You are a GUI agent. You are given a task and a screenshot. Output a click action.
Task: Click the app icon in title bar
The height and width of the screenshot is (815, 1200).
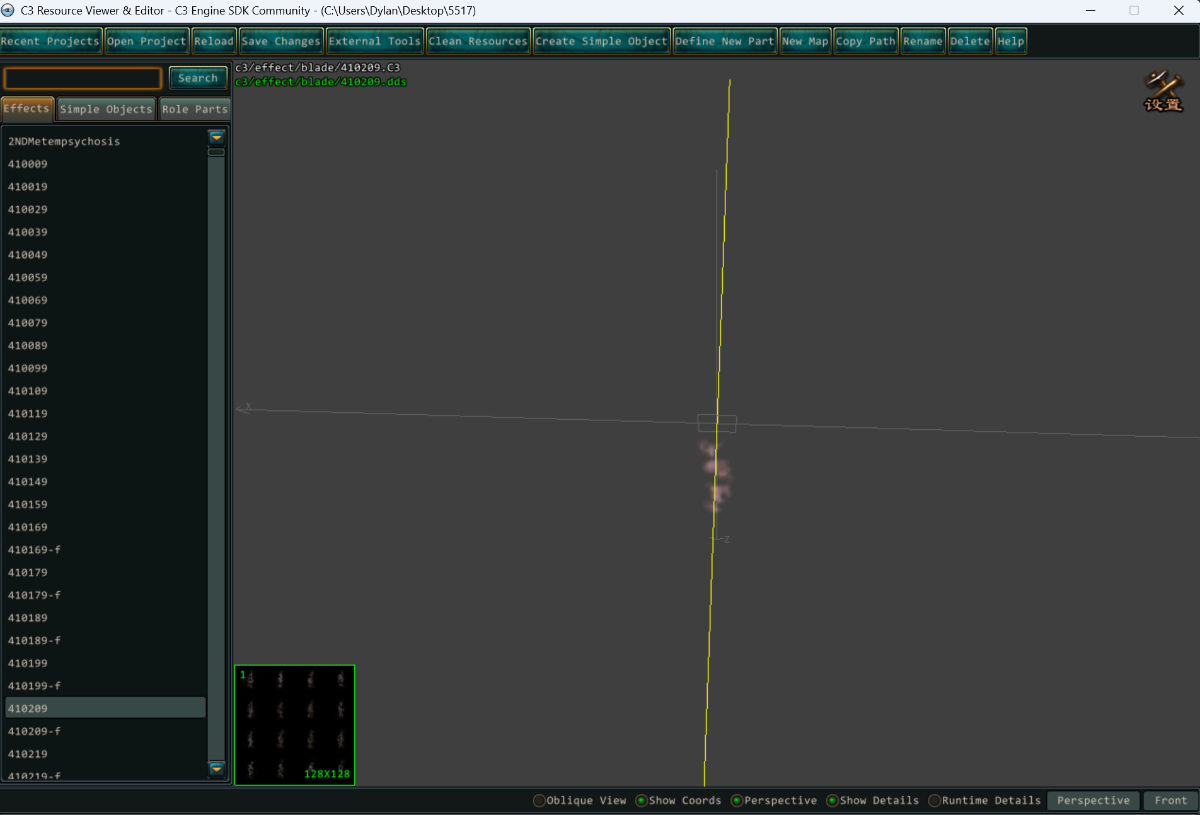pos(8,10)
